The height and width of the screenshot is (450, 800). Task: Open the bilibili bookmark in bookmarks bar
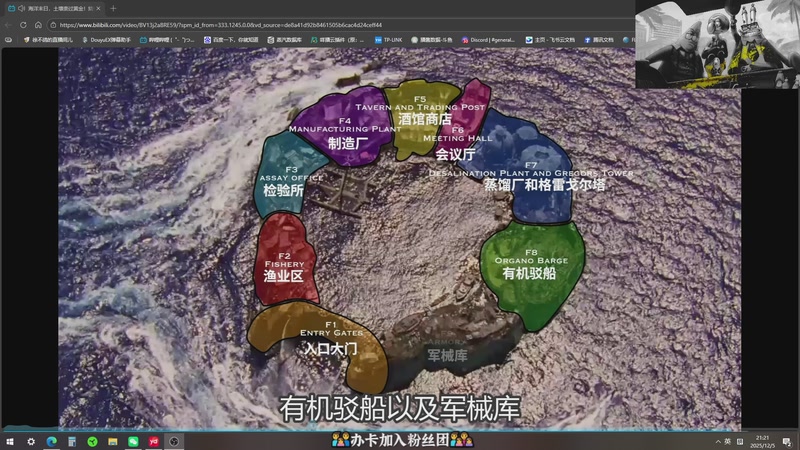167,39
